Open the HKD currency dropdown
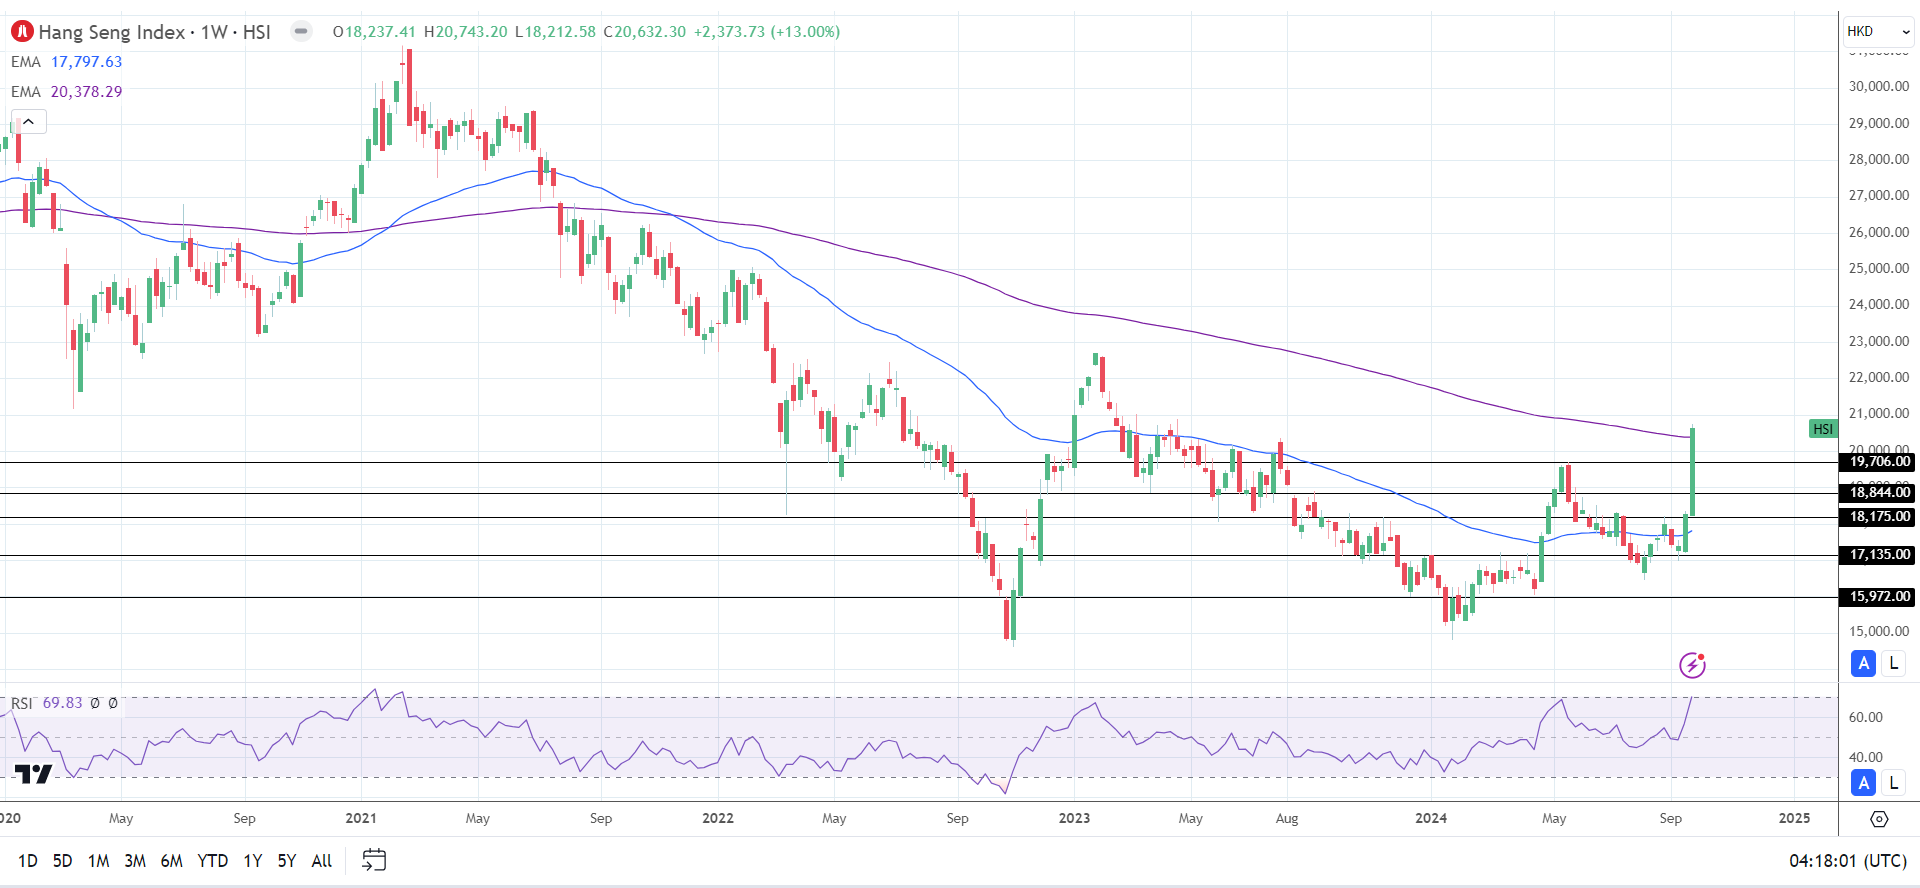The width and height of the screenshot is (1920, 888). tap(1879, 31)
